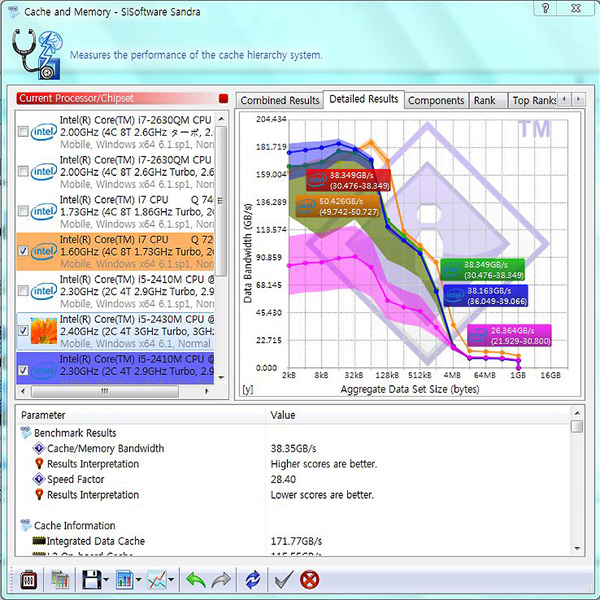This screenshot has width=600, height=600.
Task: Click processor list horizontal scroll-left arrow
Action: [x=23, y=391]
